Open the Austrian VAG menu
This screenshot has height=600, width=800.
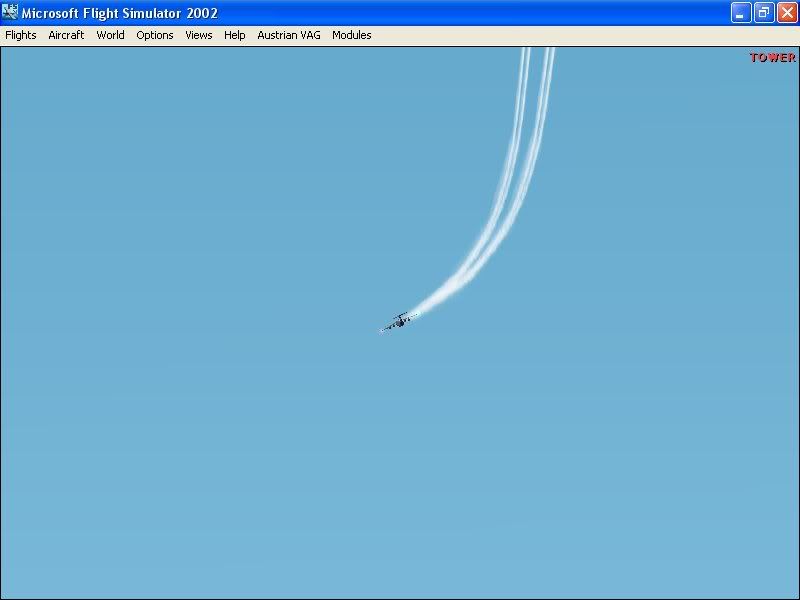pos(288,35)
